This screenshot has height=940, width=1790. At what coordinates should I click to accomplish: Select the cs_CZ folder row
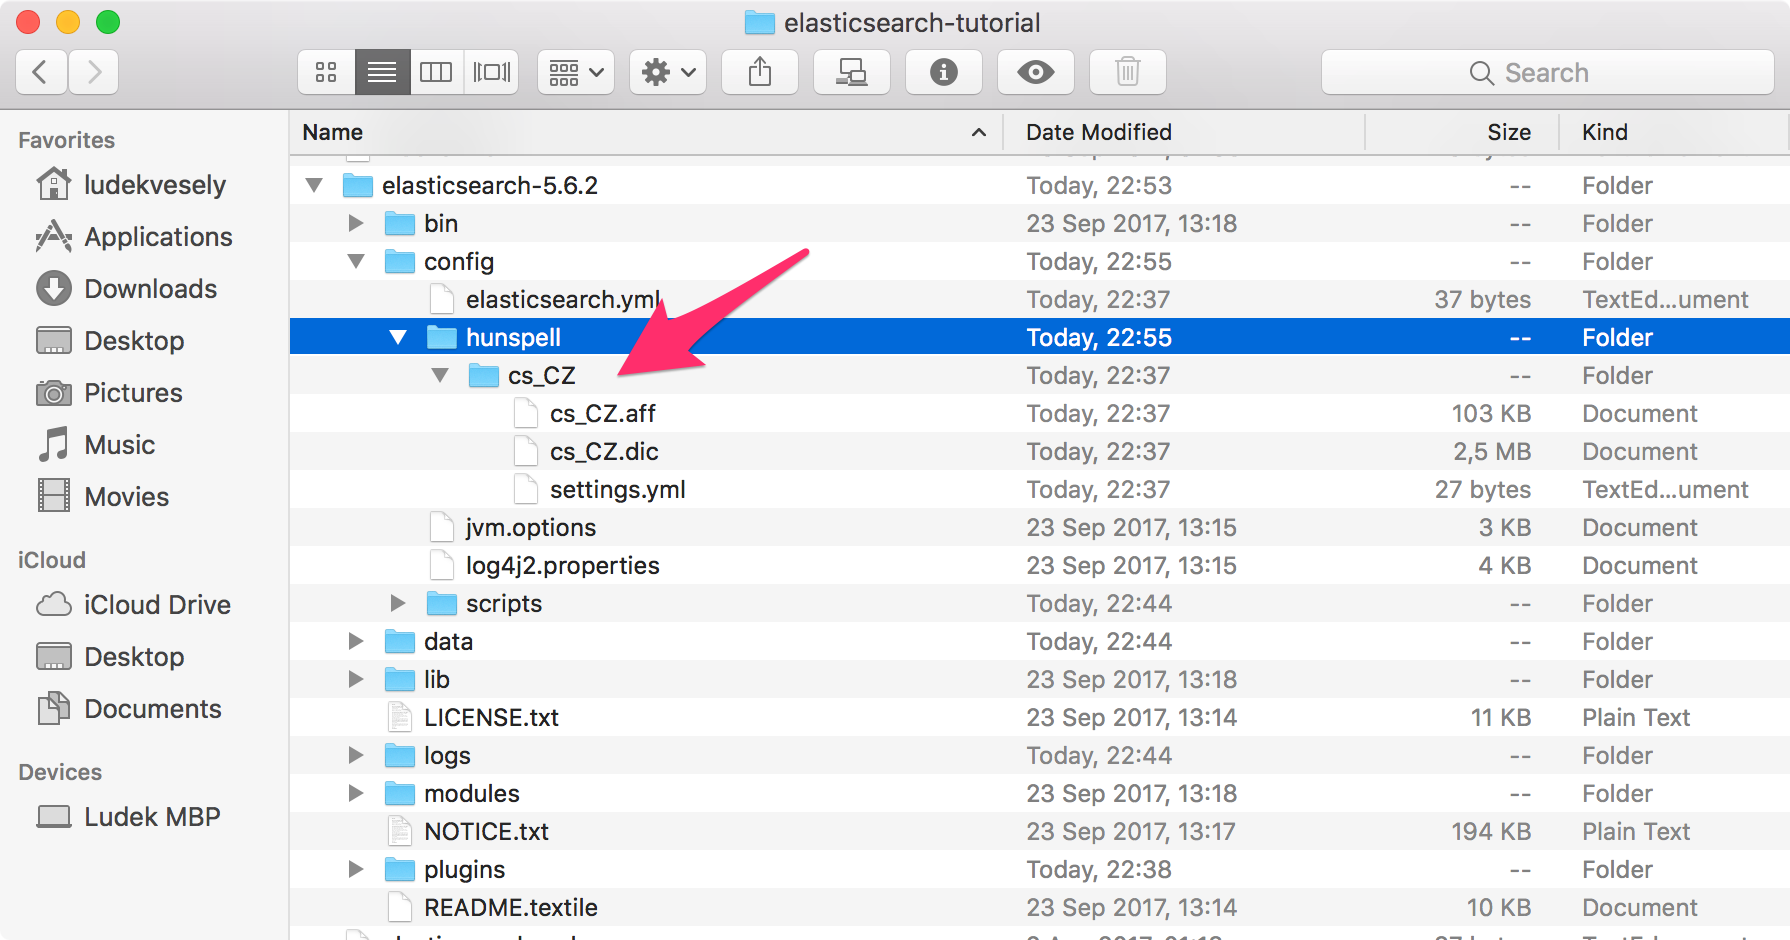[x=1040, y=375]
